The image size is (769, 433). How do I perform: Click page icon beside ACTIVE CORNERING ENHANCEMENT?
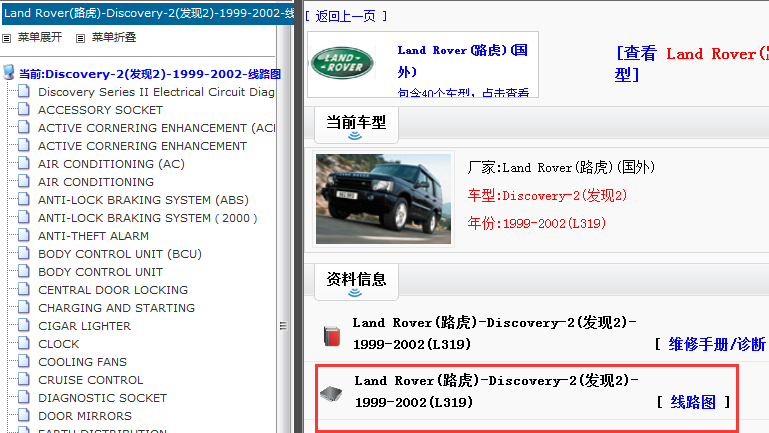coord(24,145)
